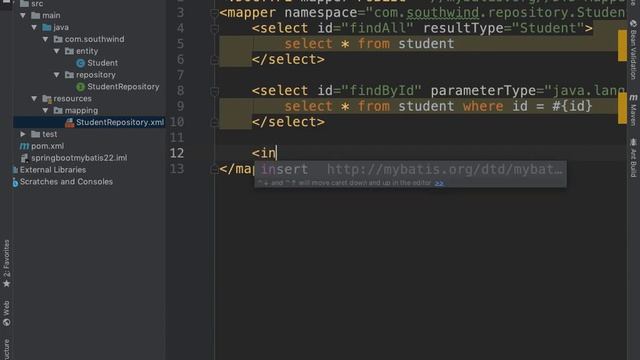Click line number 9 in gutter
The height and width of the screenshot is (360, 640).
pyautogui.click(x=180, y=107)
